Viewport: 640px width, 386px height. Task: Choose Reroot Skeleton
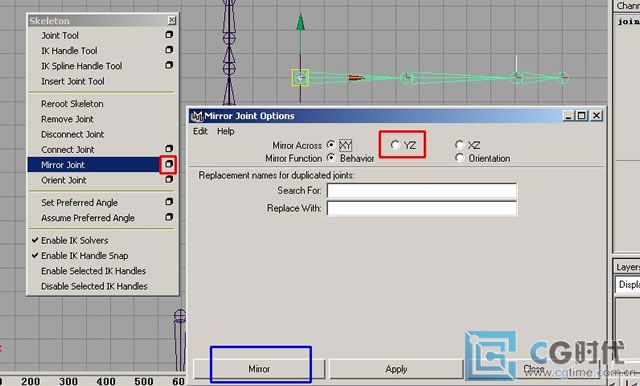coord(72,104)
